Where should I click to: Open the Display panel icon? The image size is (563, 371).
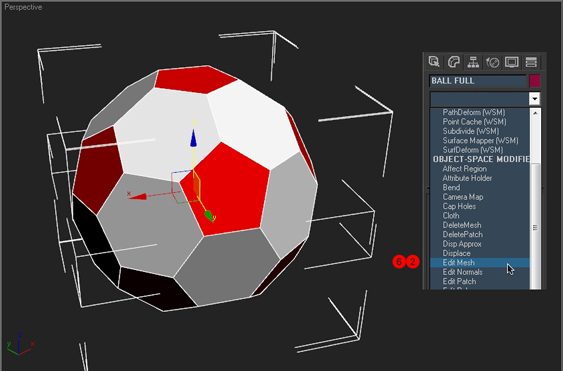click(x=512, y=62)
